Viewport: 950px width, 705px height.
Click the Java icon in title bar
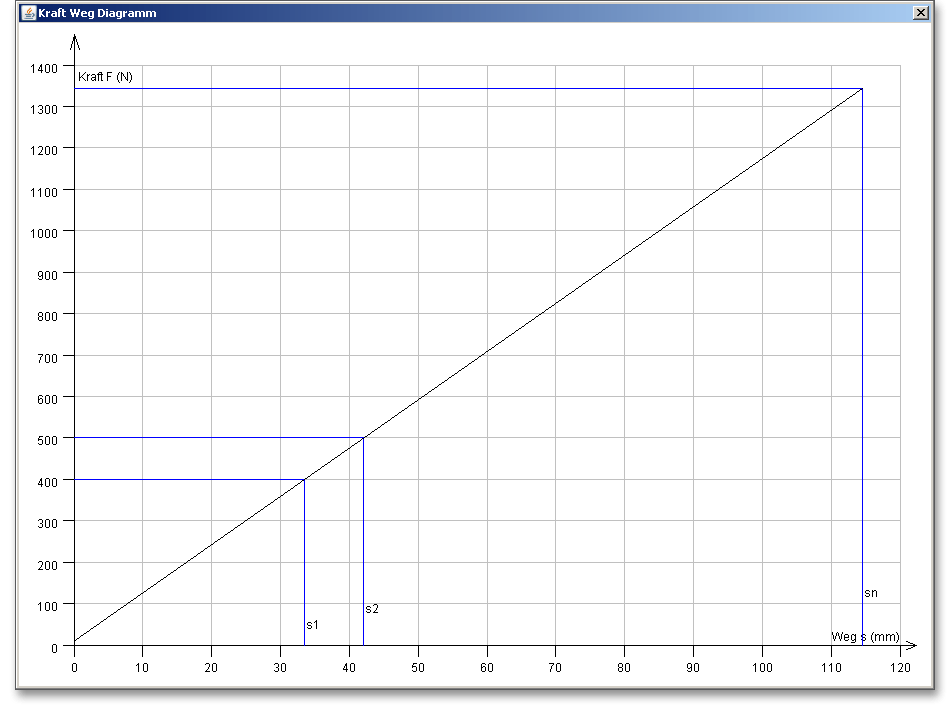[28, 13]
